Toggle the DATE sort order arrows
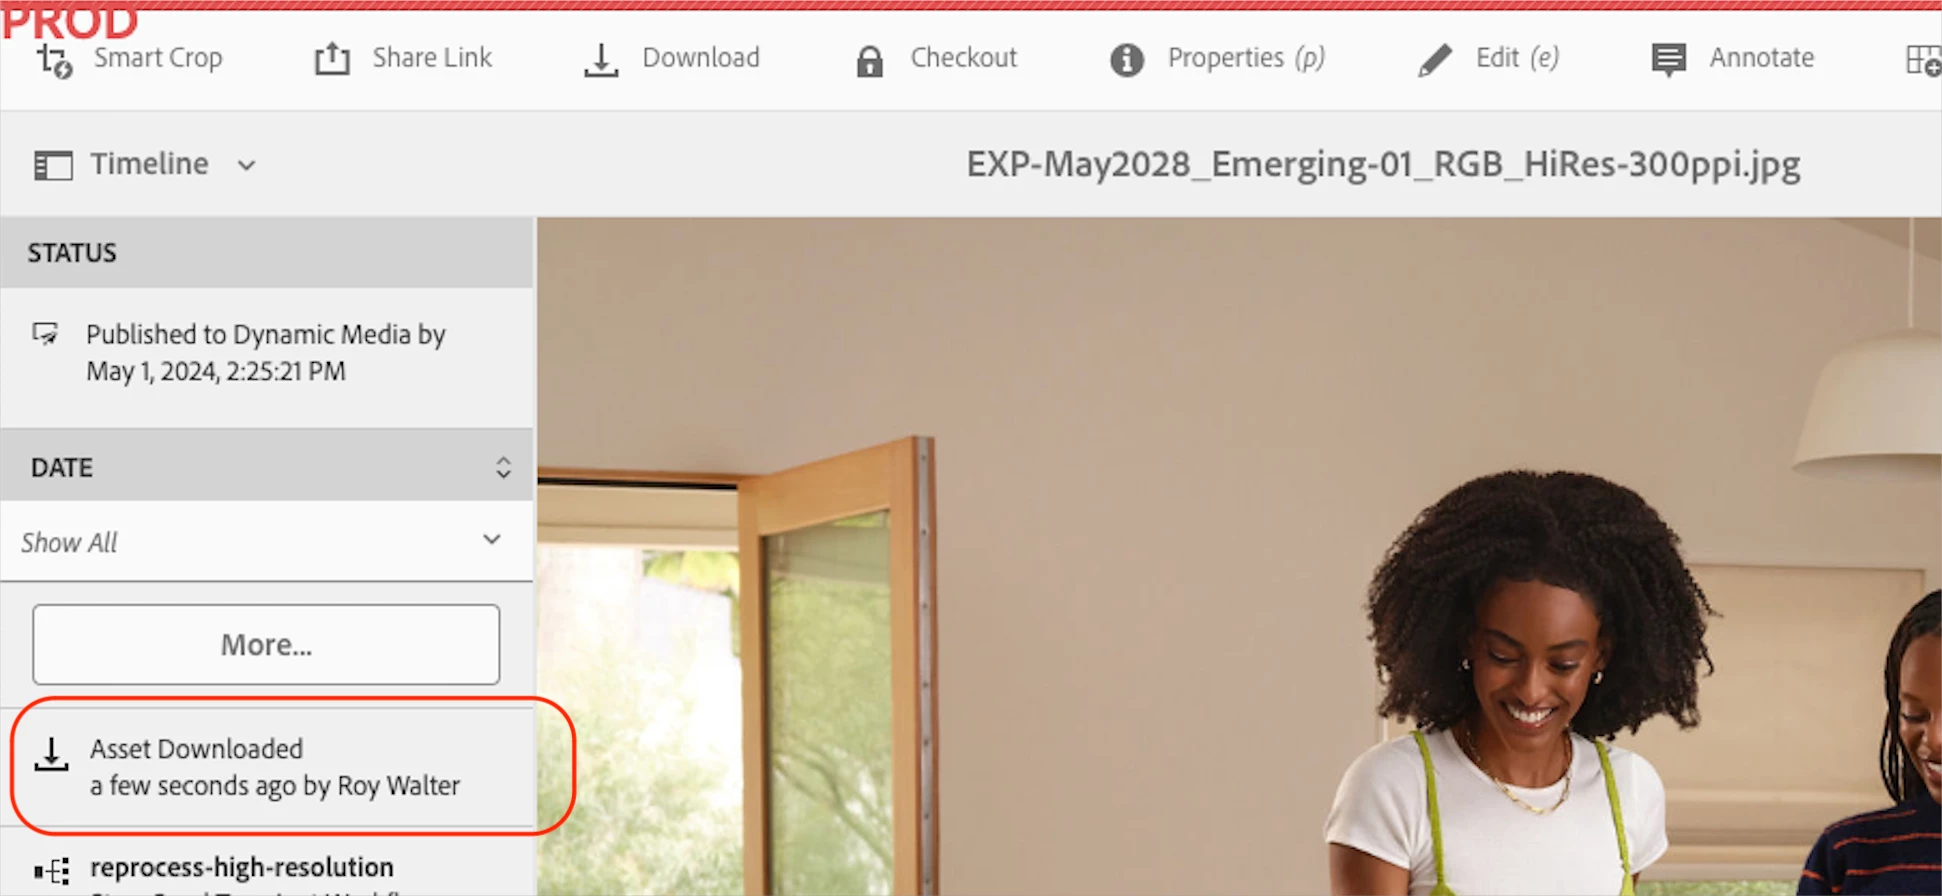Viewport: 1942px width, 896px height. pos(503,467)
